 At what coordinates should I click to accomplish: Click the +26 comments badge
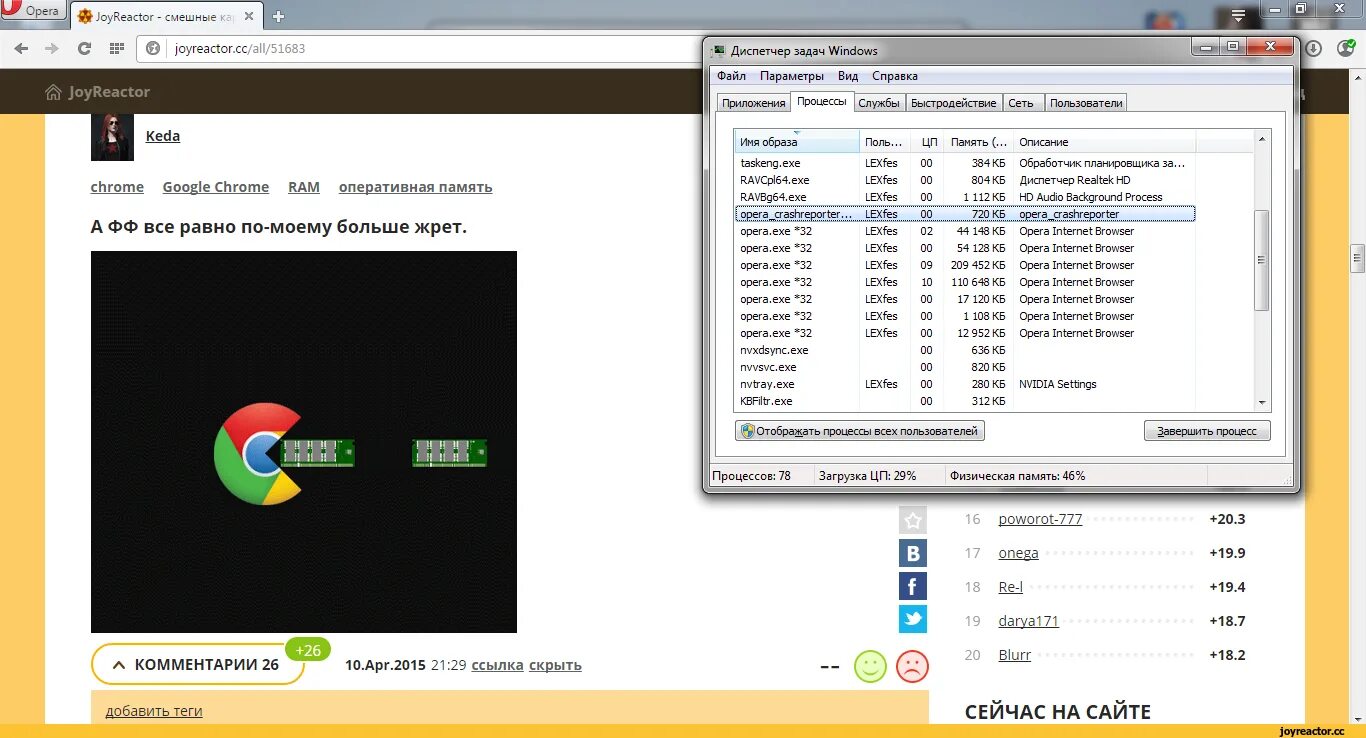[x=308, y=650]
